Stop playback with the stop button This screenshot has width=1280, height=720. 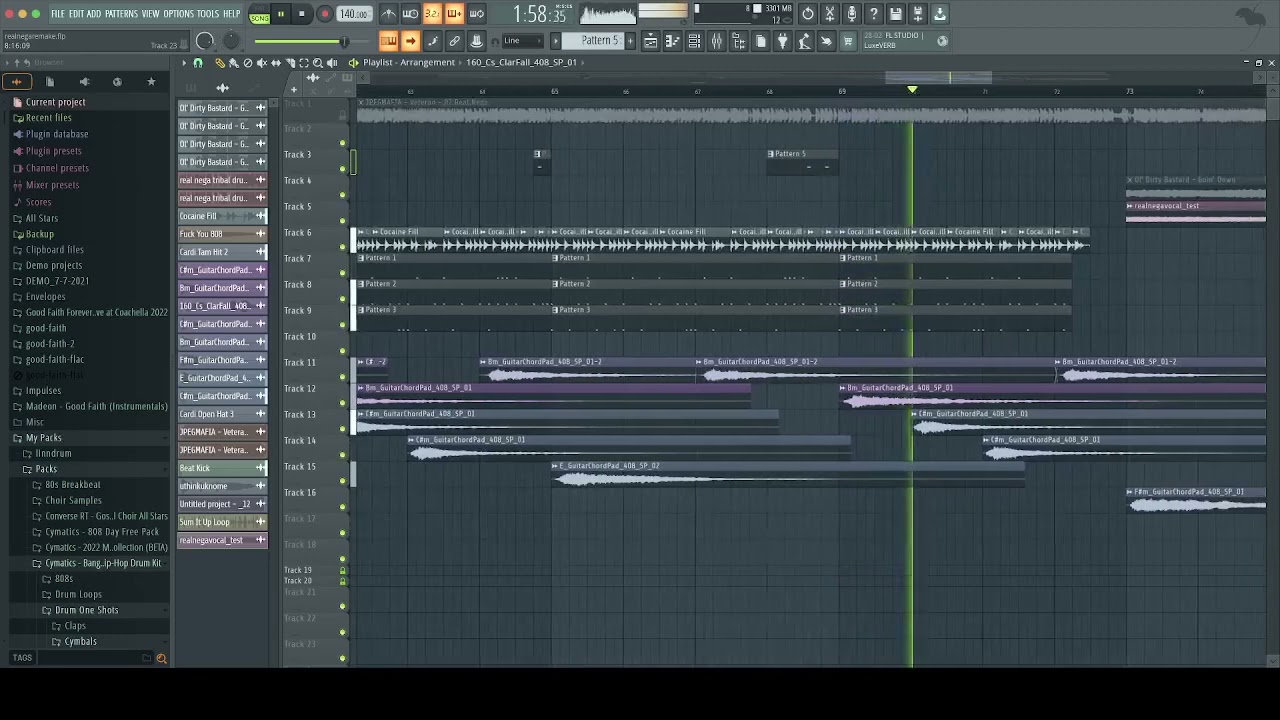click(302, 14)
